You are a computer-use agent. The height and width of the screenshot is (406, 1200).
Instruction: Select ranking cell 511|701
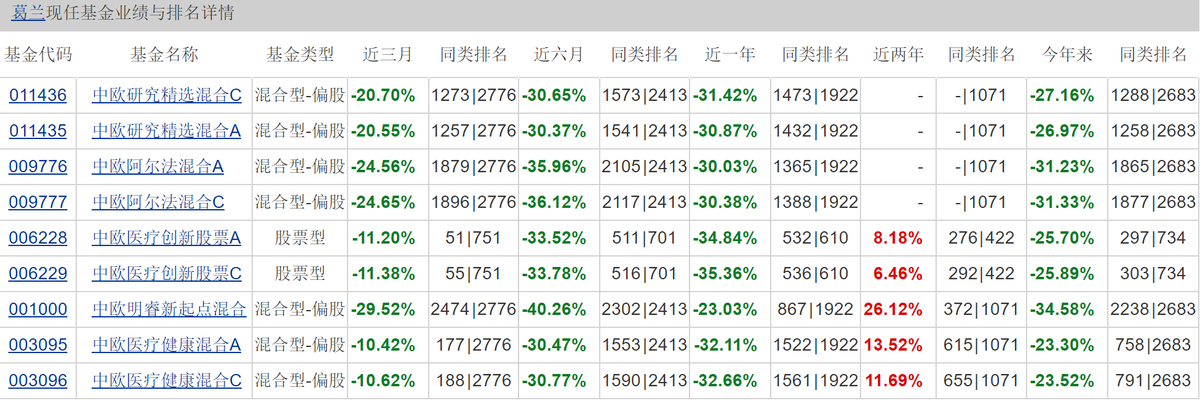point(645,238)
